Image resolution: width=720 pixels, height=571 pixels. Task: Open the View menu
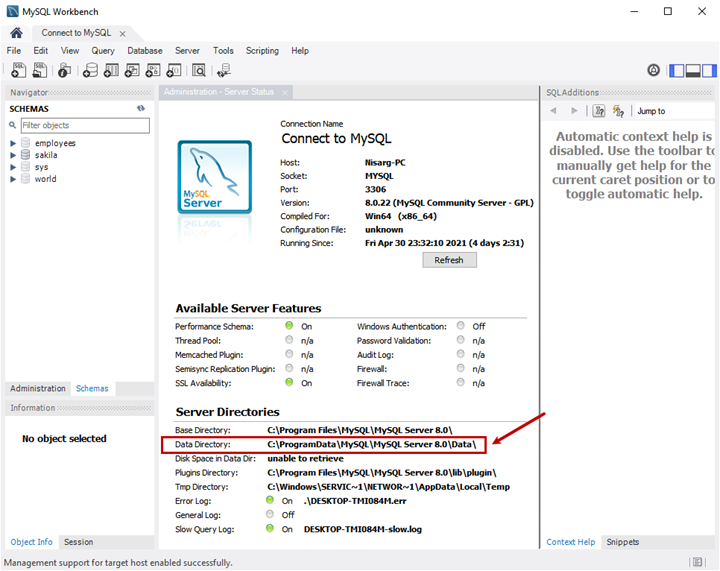[x=70, y=50]
